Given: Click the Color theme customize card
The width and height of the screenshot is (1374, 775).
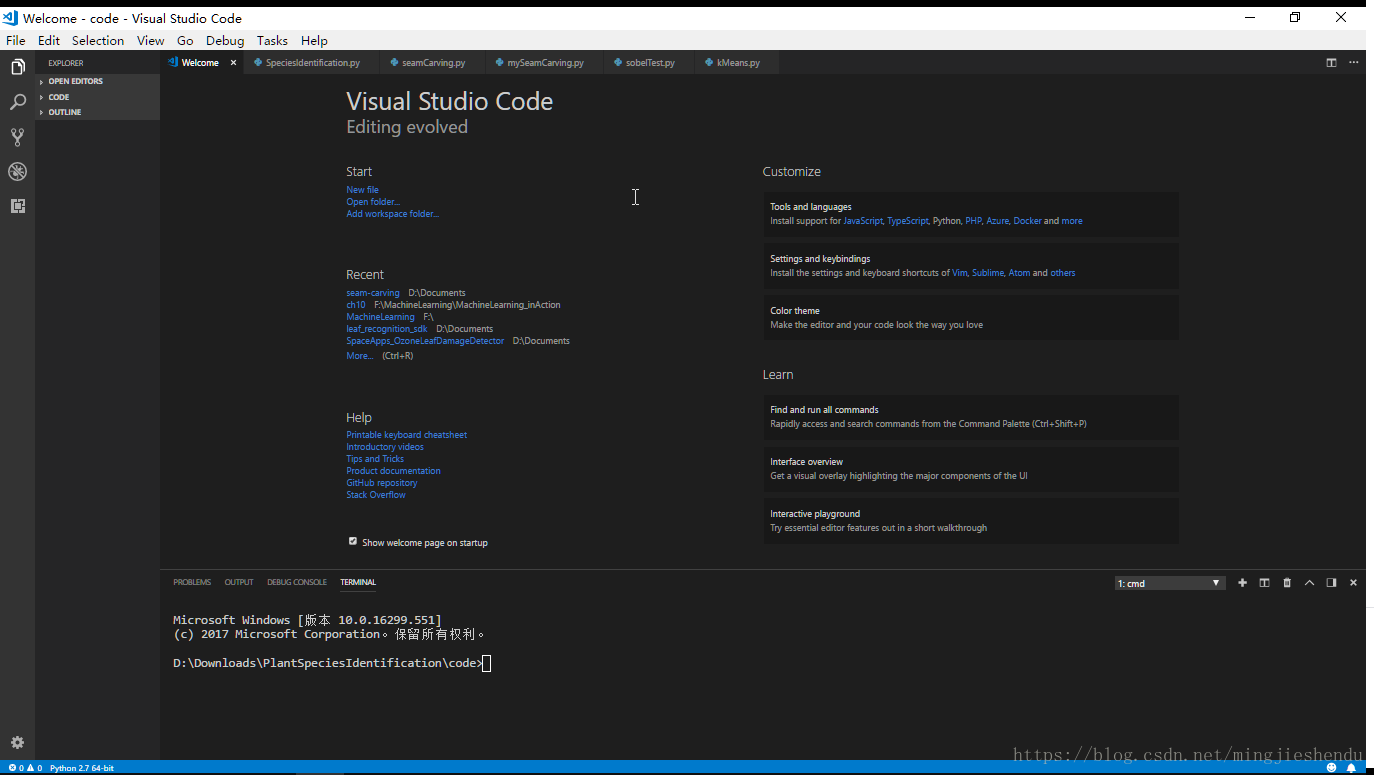Looking at the screenshot, I should (970, 318).
